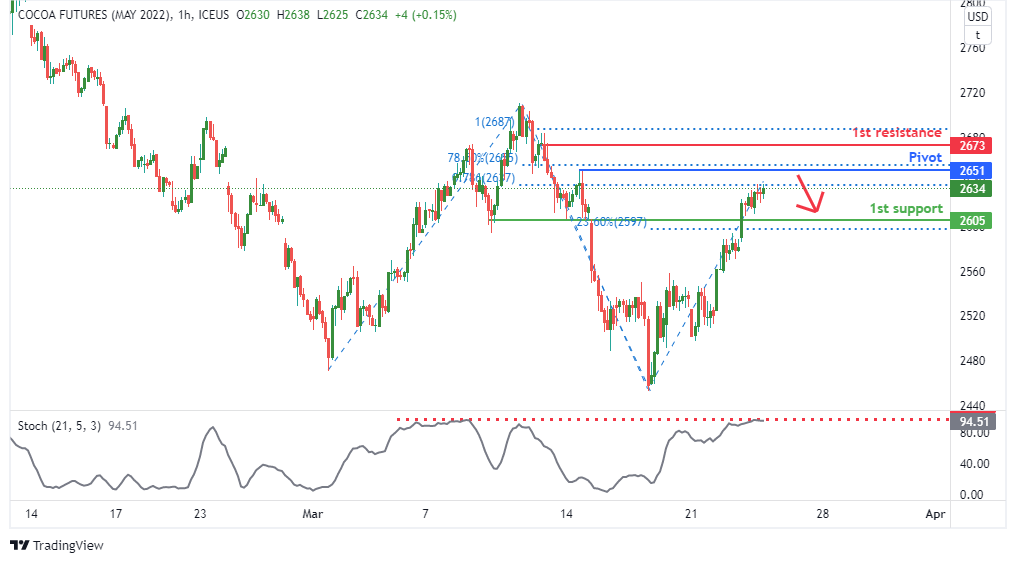The image size is (1016, 563).
Task: Click the red 2673 price label
Action: click(x=972, y=146)
